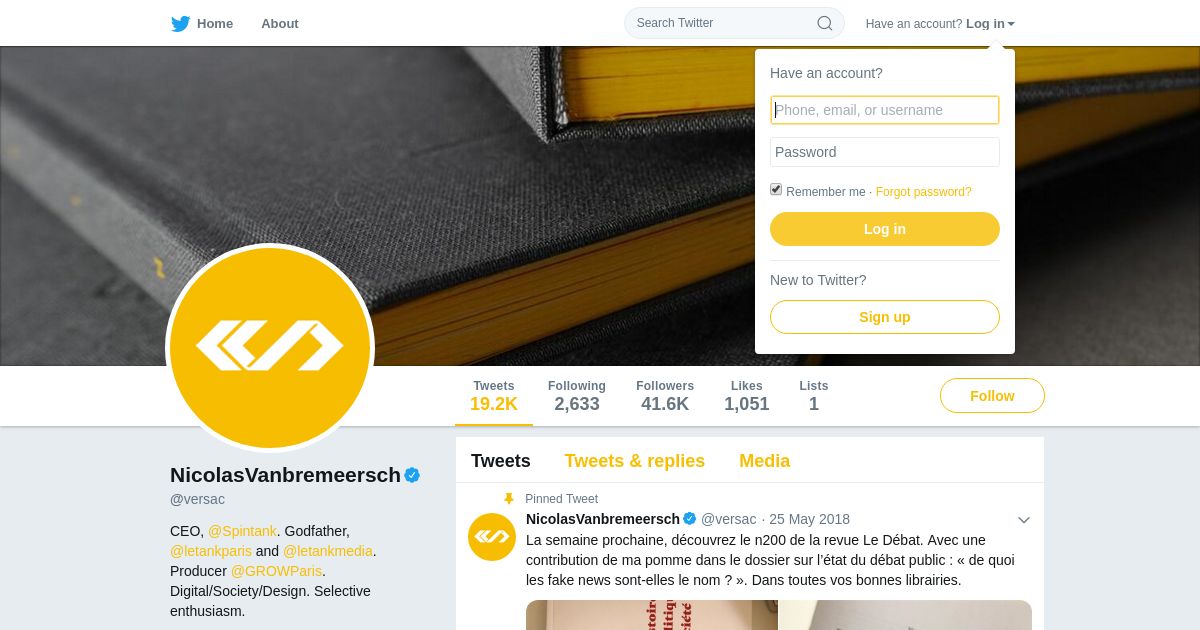Click the pinned tweet pin icon

pyautogui.click(x=509, y=499)
